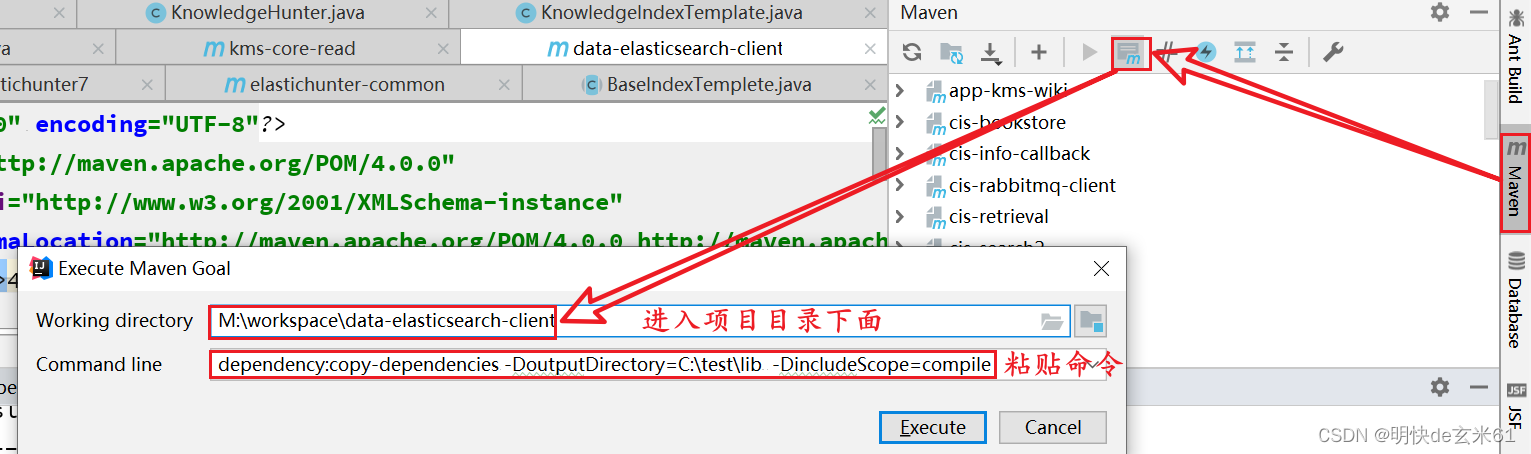Screen dimensions: 1531x454
Task: Close the elastichunter-common tab
Action: point(502,84)
